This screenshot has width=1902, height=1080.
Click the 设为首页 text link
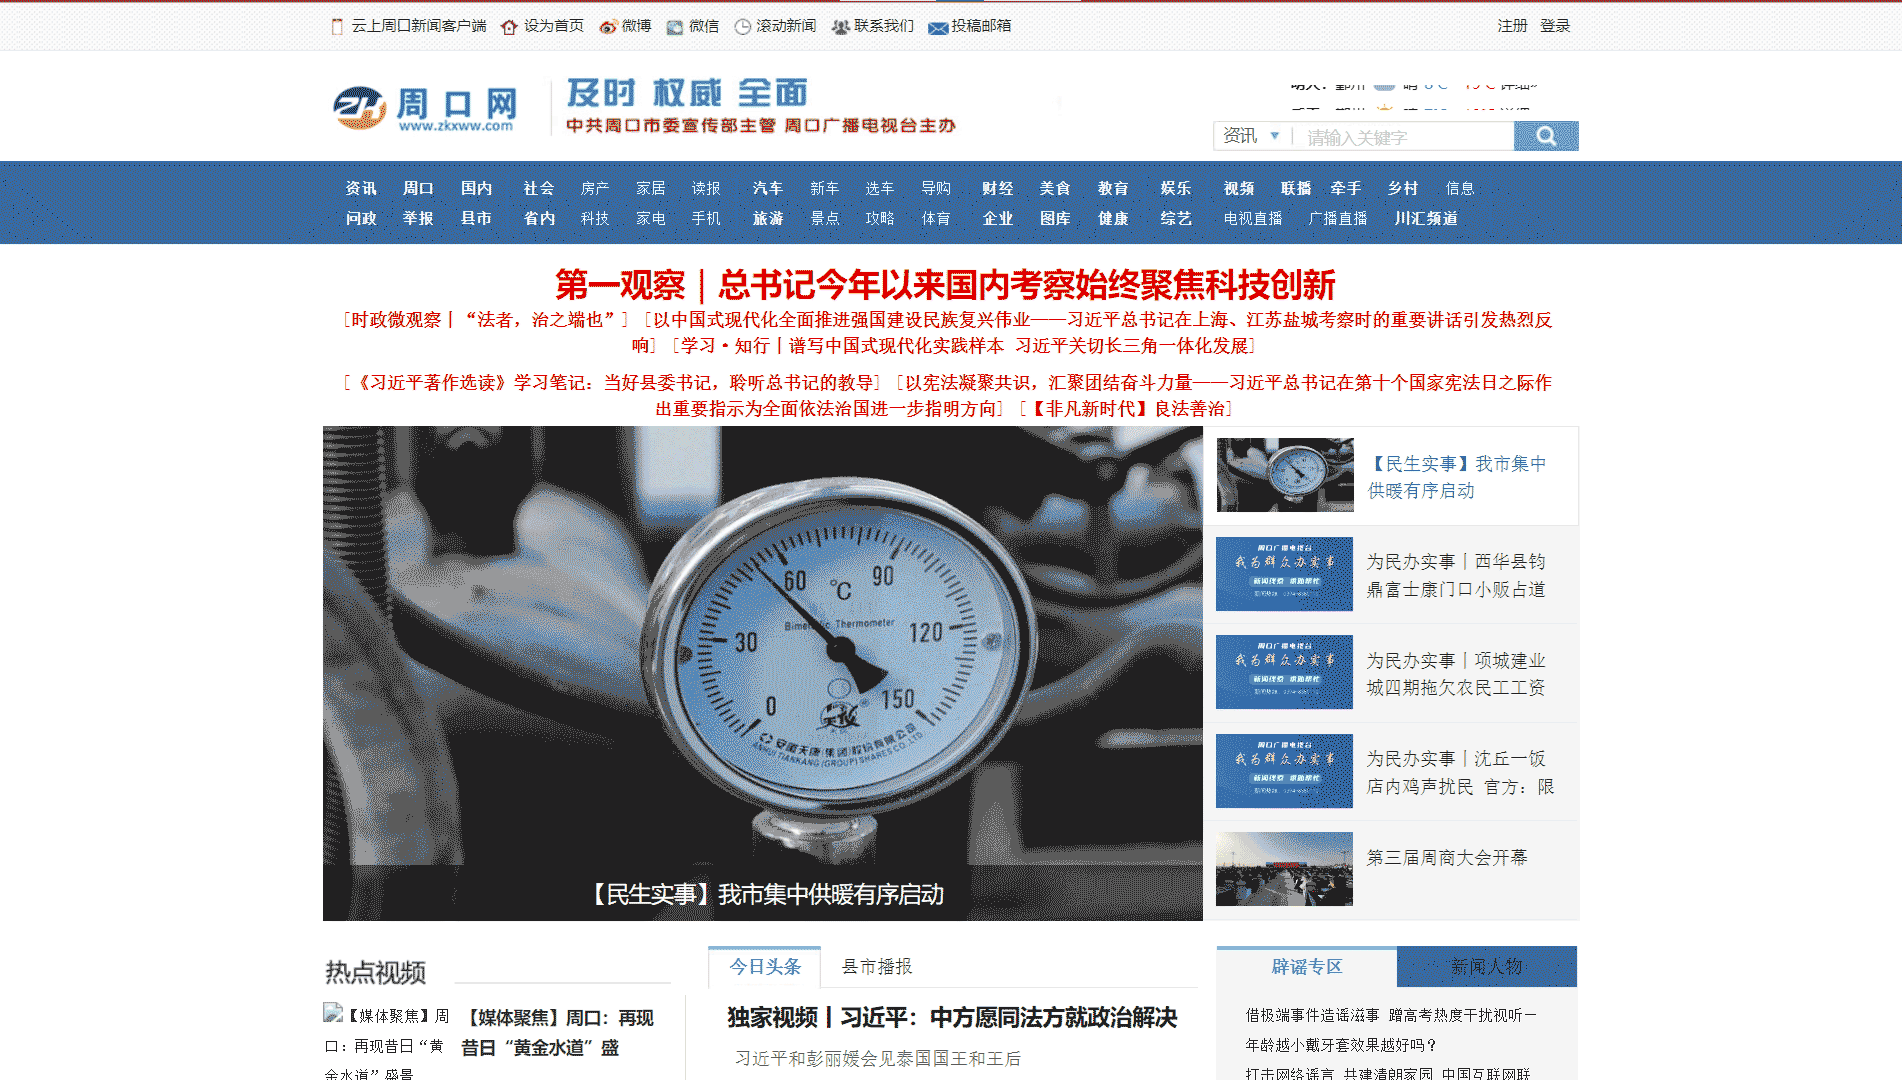554,26
